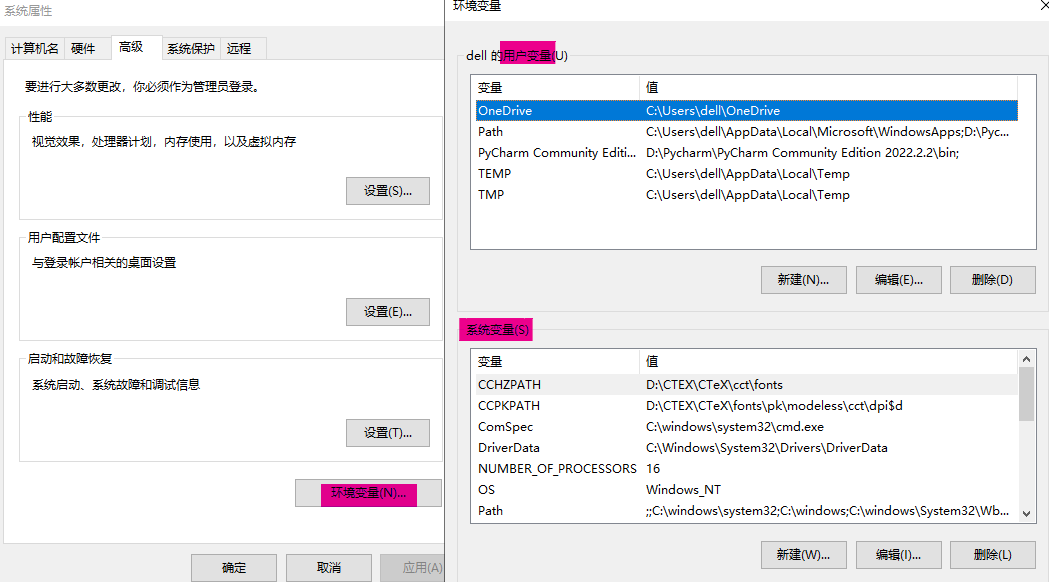
Task: Click the system variables scrollbar down arrow
Action: (x=1026, y=514)
